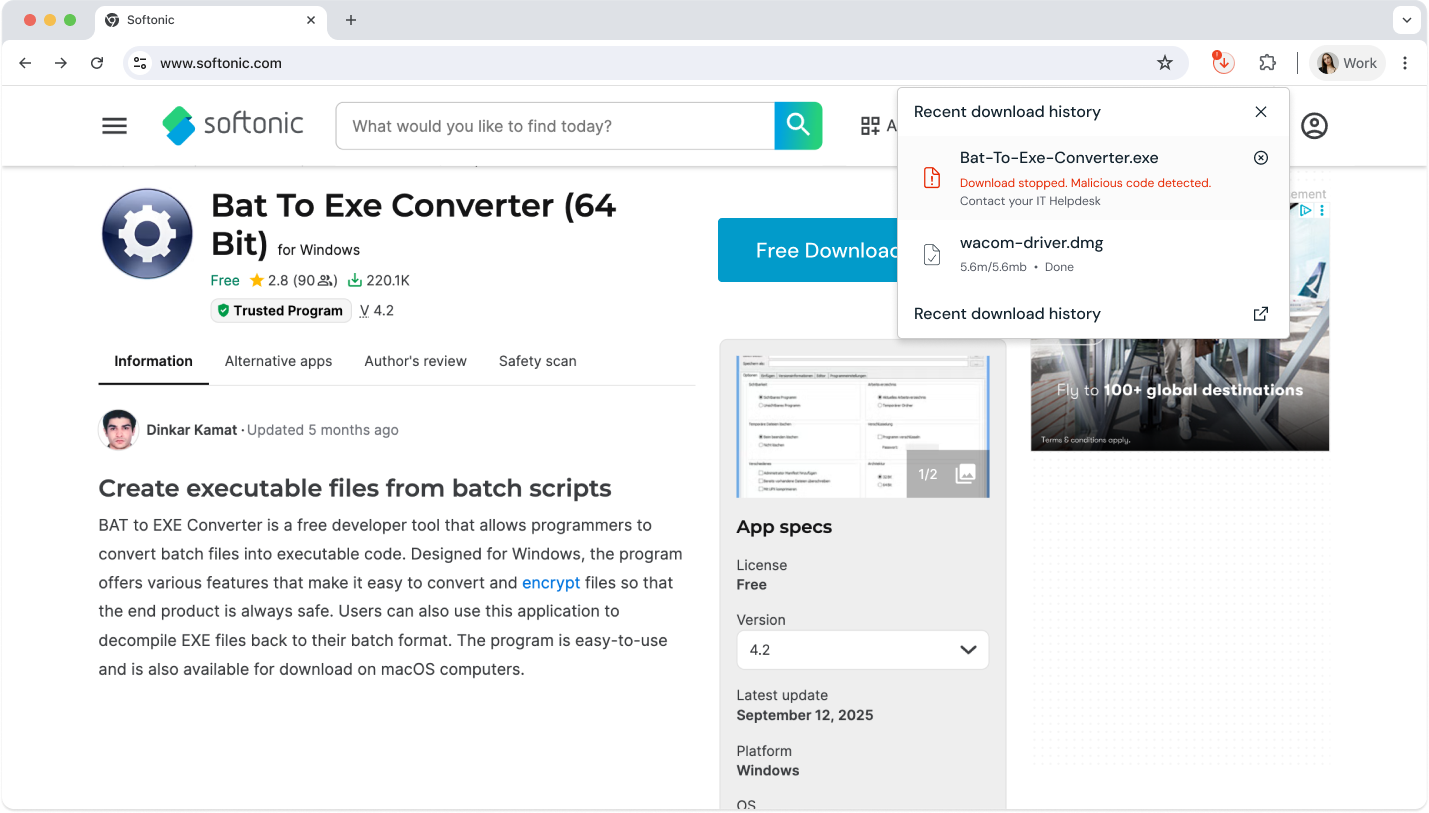Click the Fly to 100+ global destinations ad
Viewport: 1429px width, 813px height.
point(1180,391)
